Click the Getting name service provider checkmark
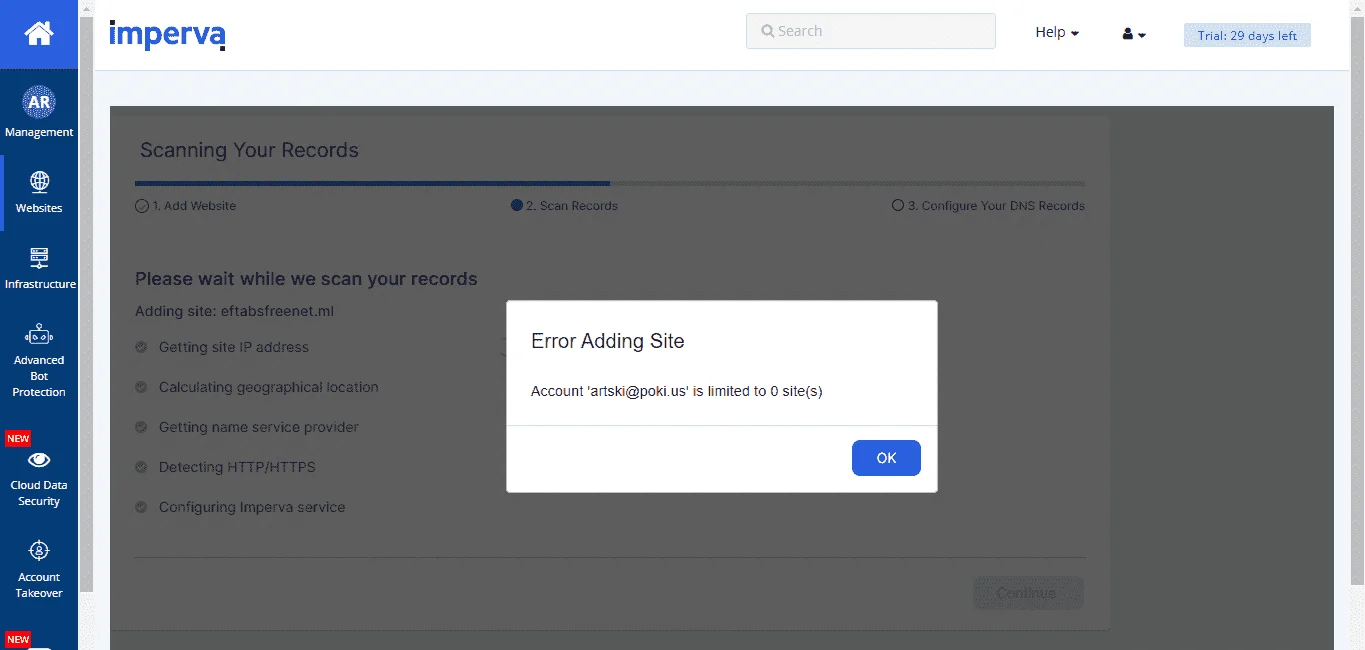 pos(141,427)
